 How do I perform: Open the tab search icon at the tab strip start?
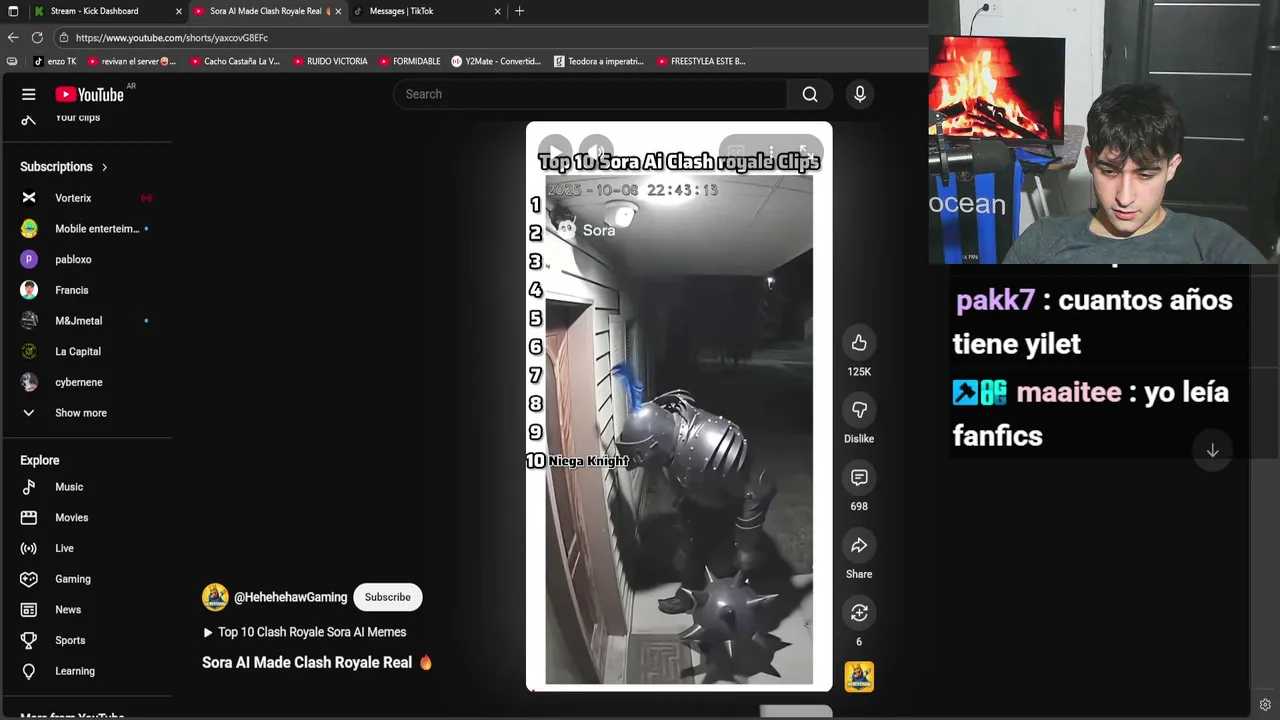(13, 11)
